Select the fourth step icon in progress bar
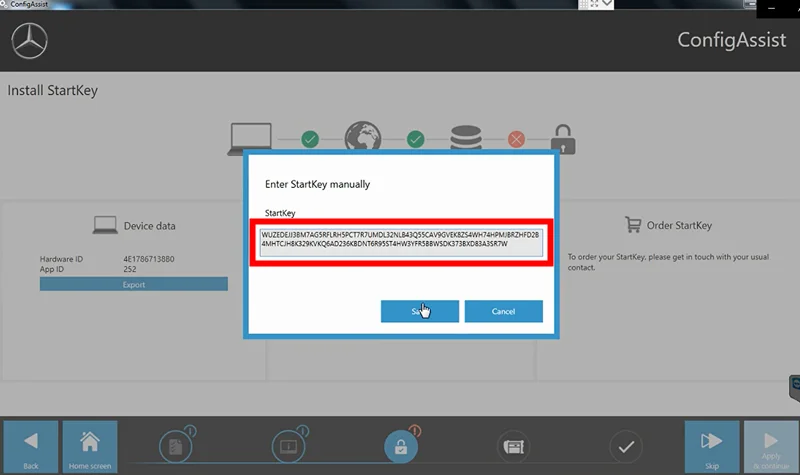 click(x=514, y=447)
